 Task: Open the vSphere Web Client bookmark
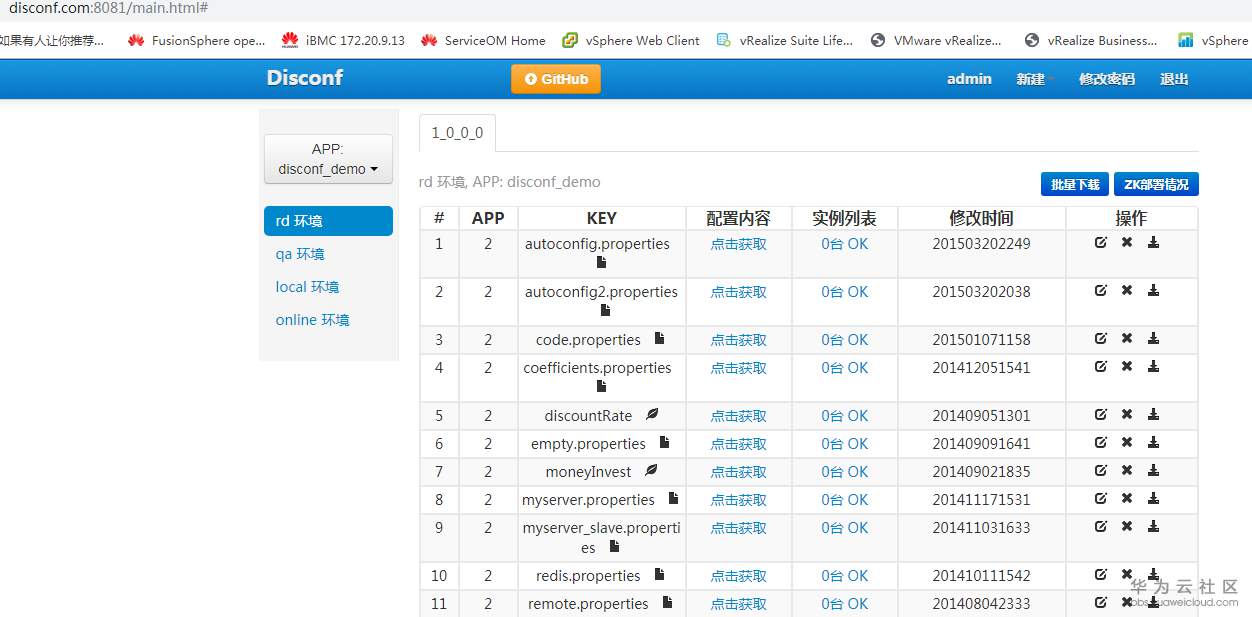point(631,40)
